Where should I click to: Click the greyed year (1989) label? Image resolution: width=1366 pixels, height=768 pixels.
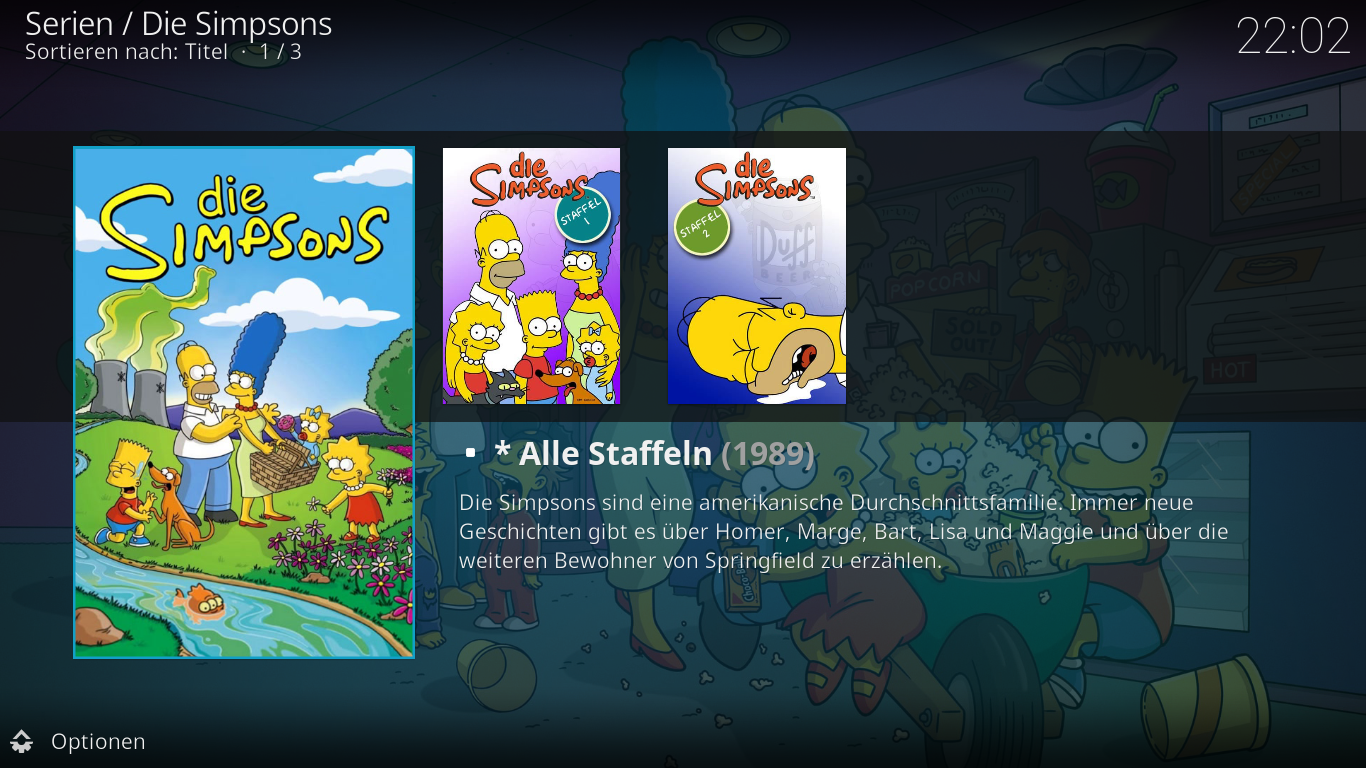768,454
